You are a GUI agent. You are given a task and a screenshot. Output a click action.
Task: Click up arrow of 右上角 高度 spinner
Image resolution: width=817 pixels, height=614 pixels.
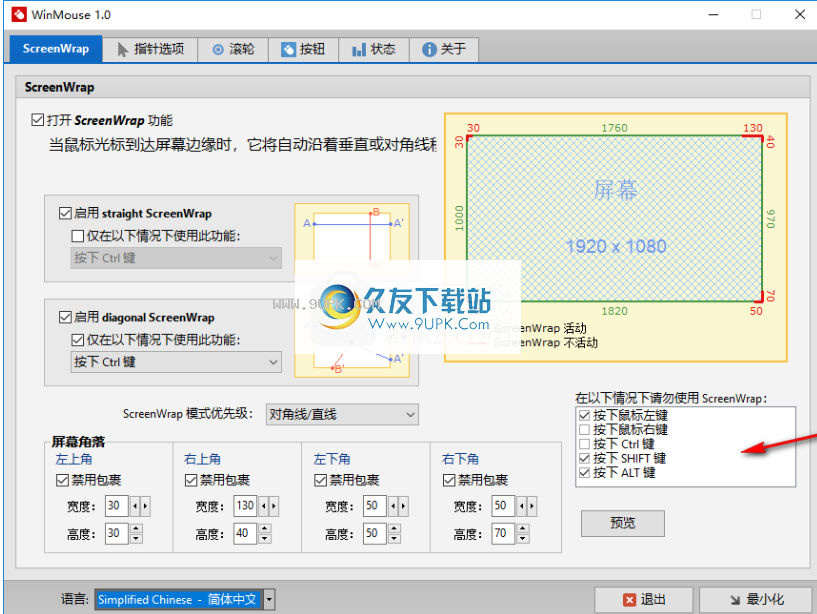coord(265,529)
